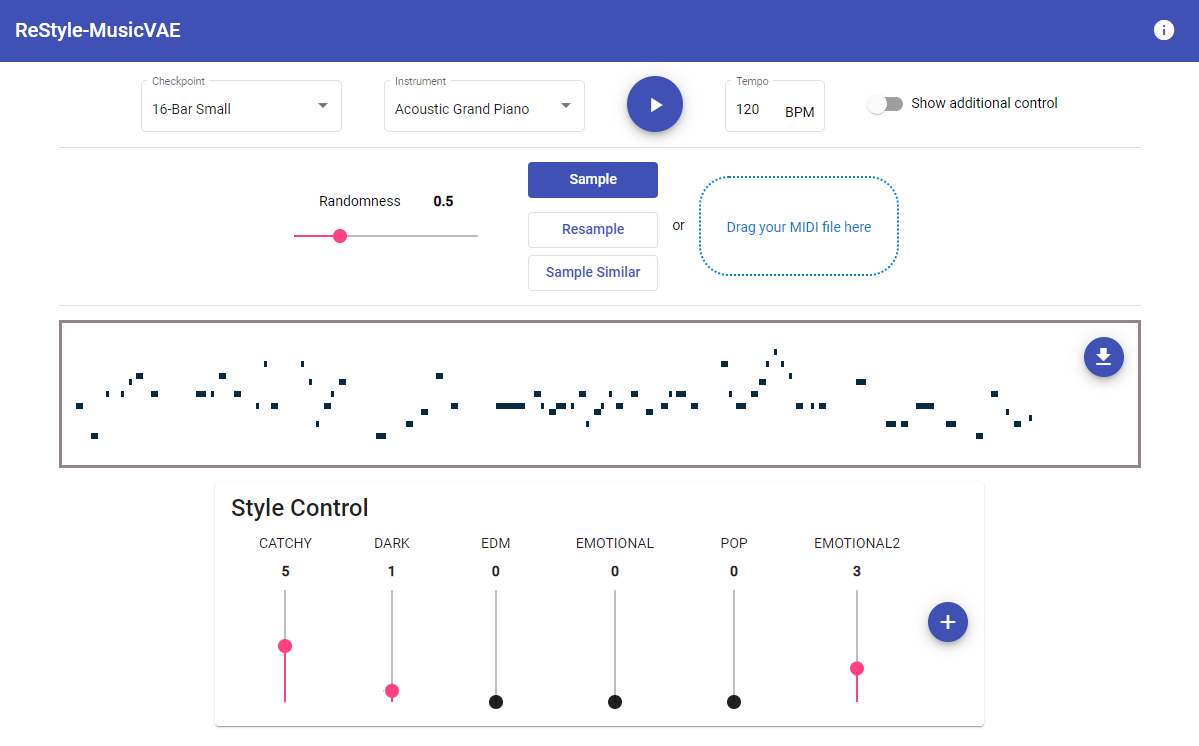Click the Checkpoint dropdown arrow
1199x746 pixels.
pos(323,106)
